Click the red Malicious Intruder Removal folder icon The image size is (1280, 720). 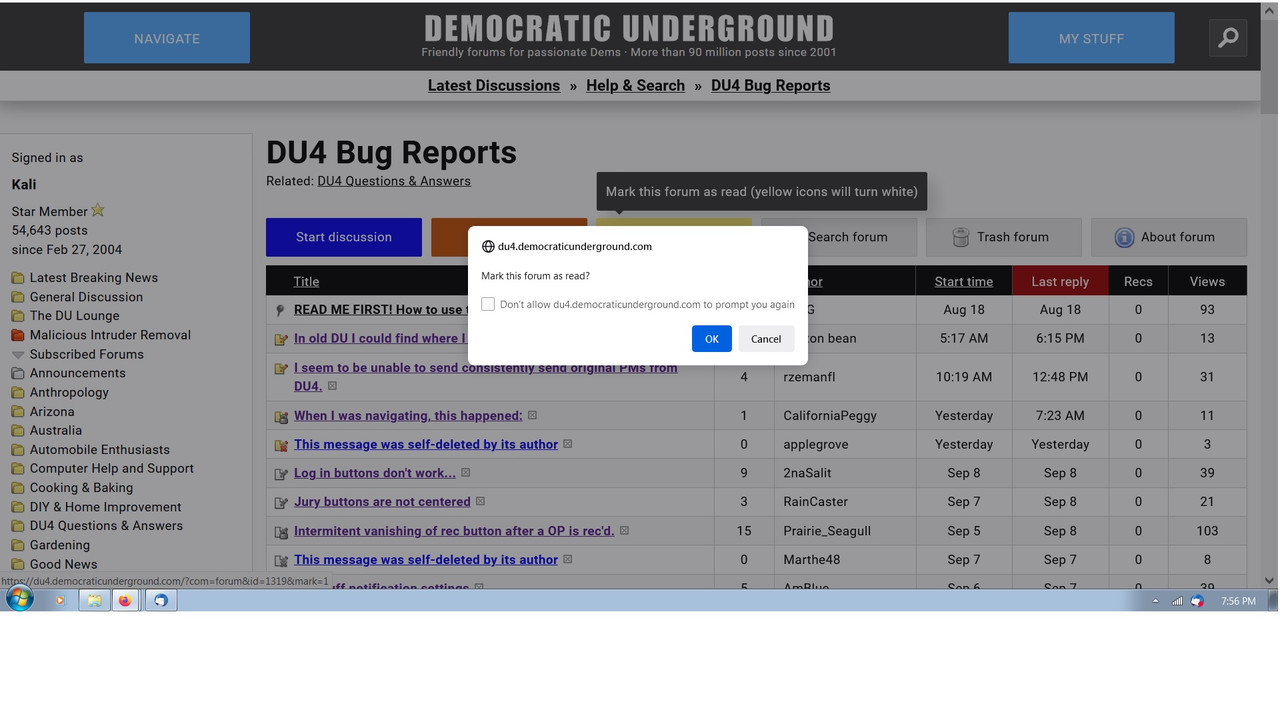click(18, 335)
